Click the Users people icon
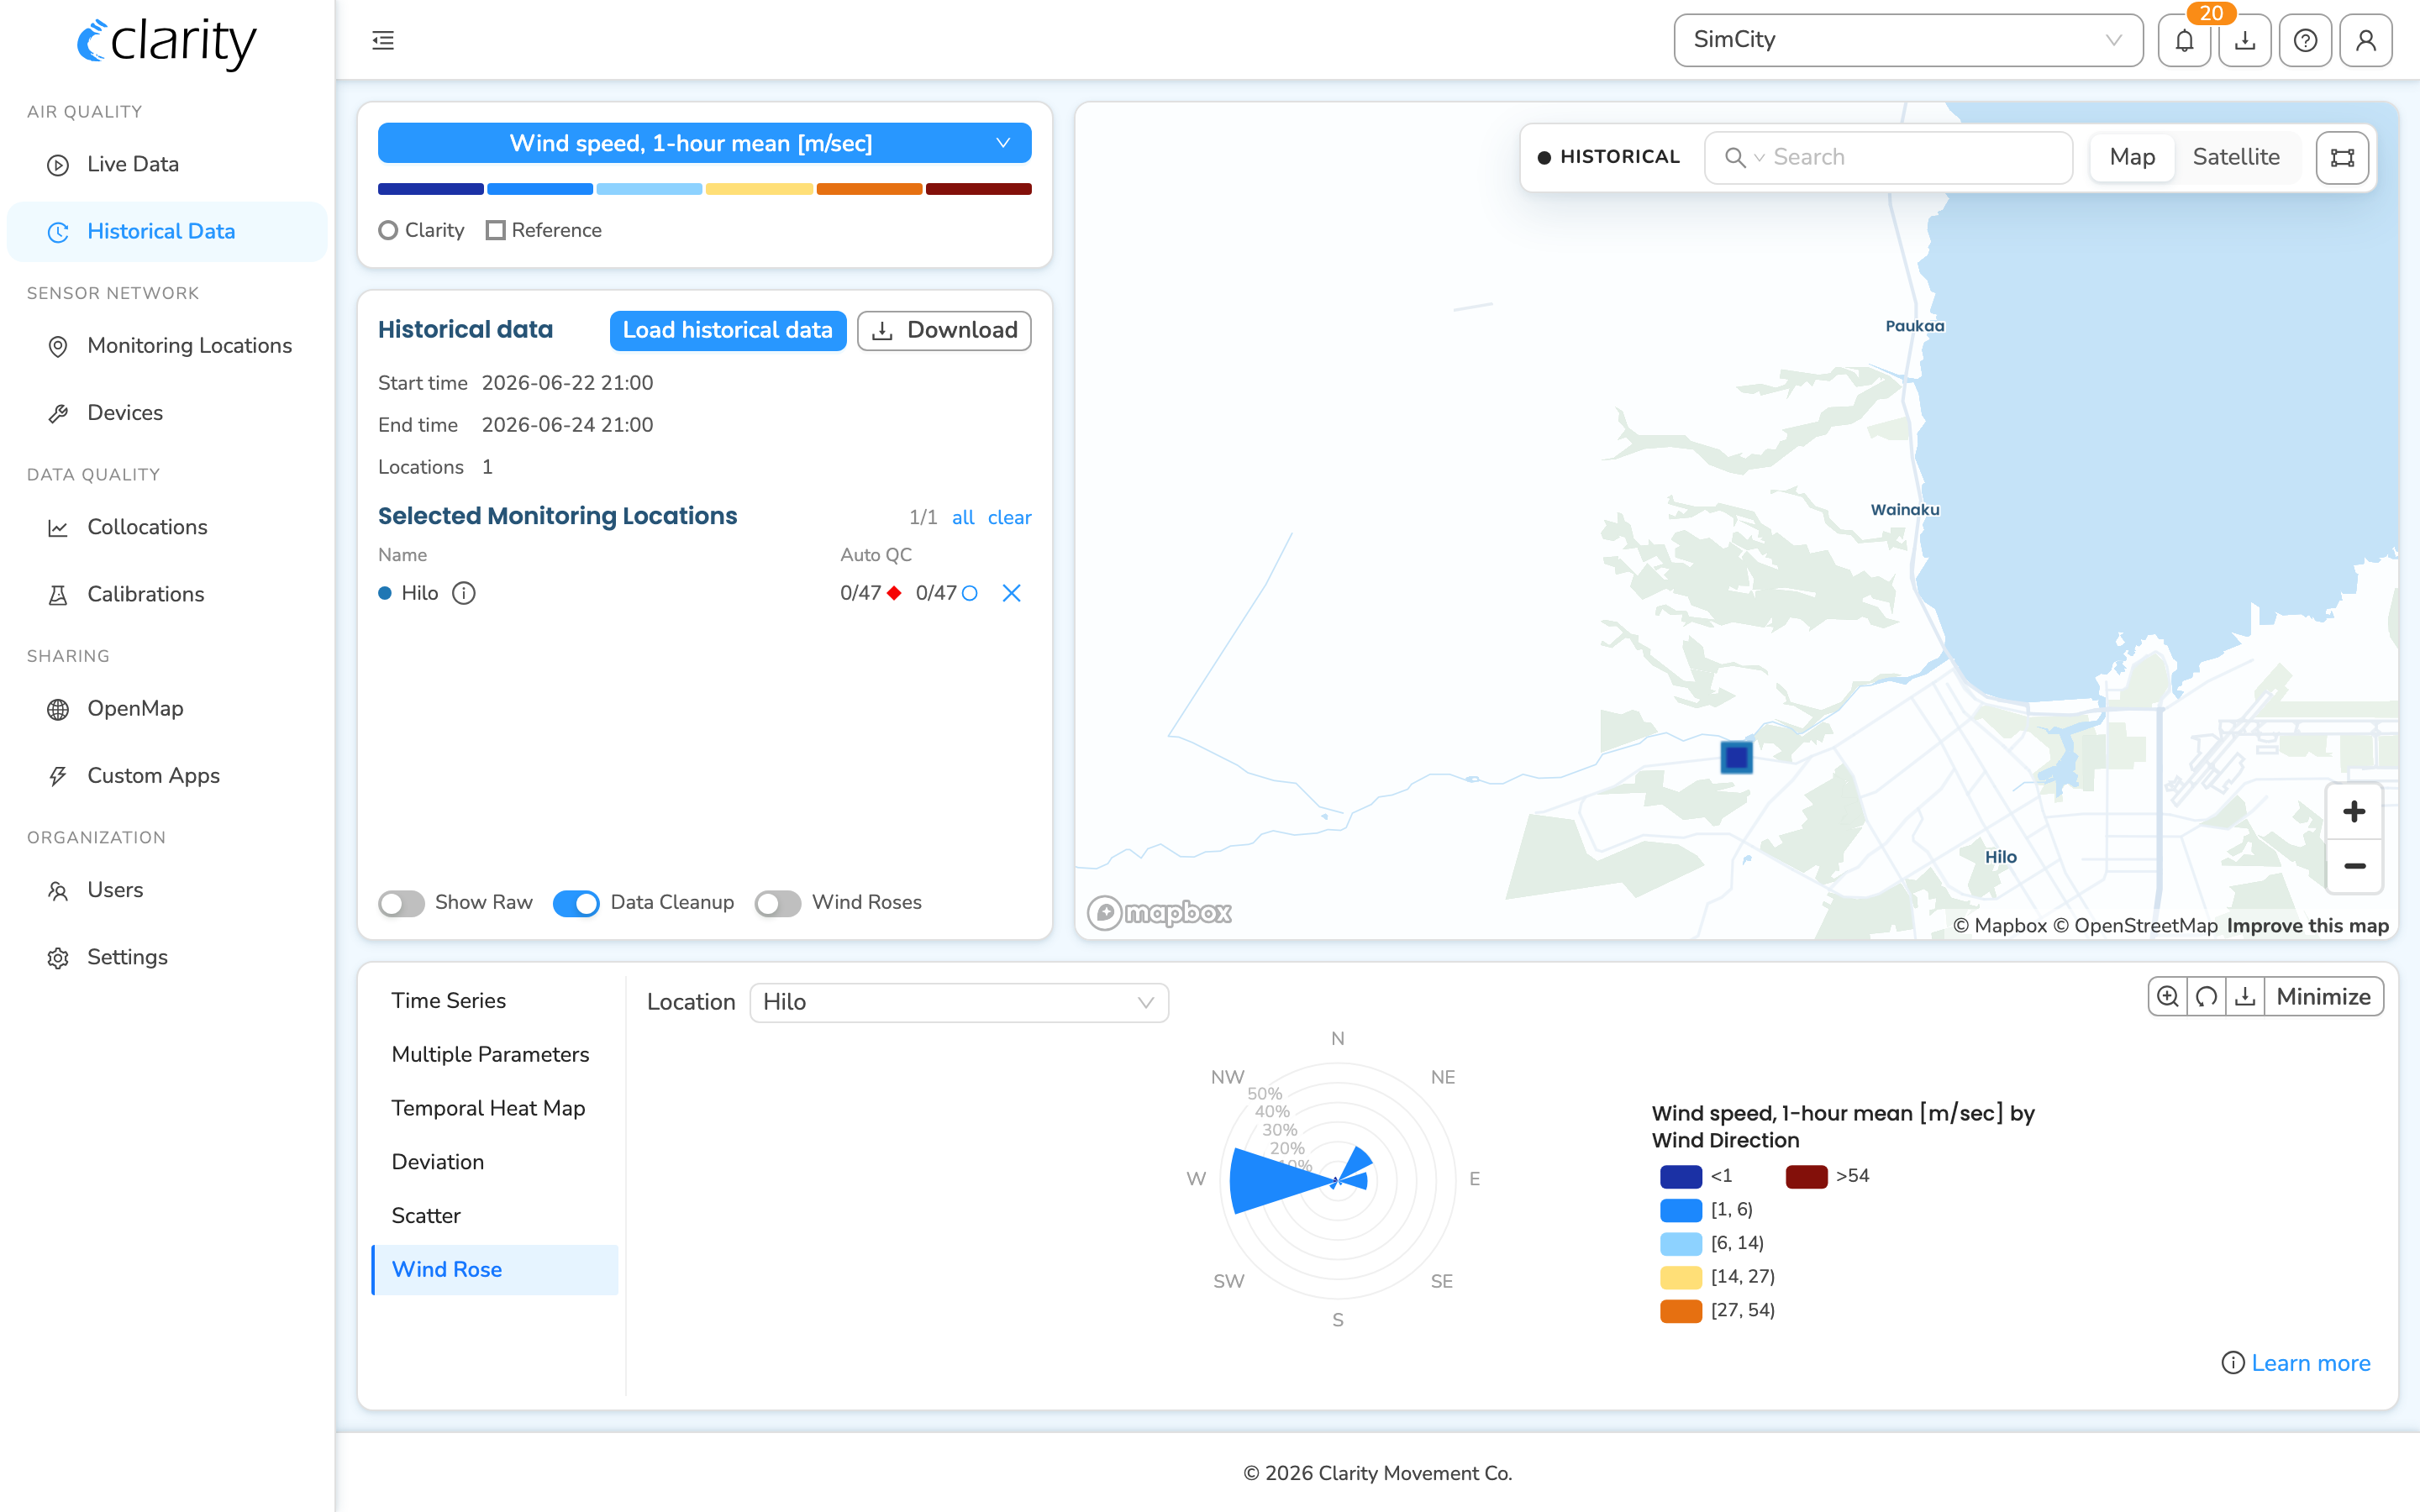This screenshot has height=1512, width=2420. click(58, 890)
